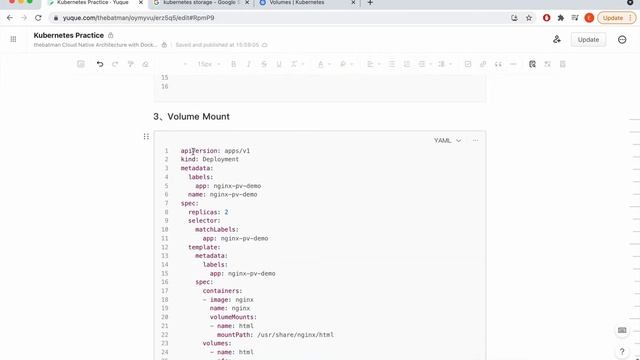
Task: Click the install app icon in address bar
Action: tap(514, 18)
